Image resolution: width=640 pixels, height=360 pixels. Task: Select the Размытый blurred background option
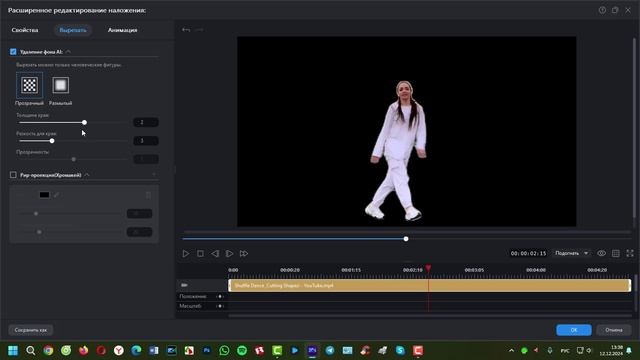click(x=60, y=85)
